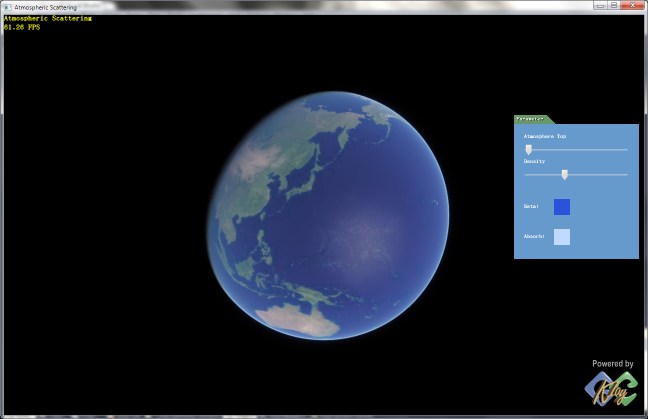Click the Density label

534,161
